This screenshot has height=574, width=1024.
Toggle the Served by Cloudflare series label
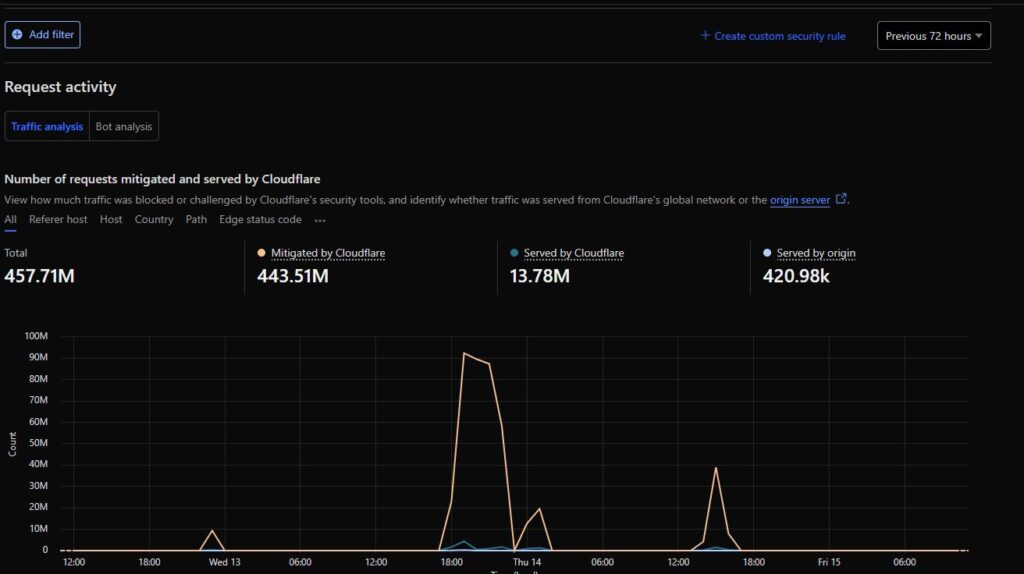tap(573, 254)
